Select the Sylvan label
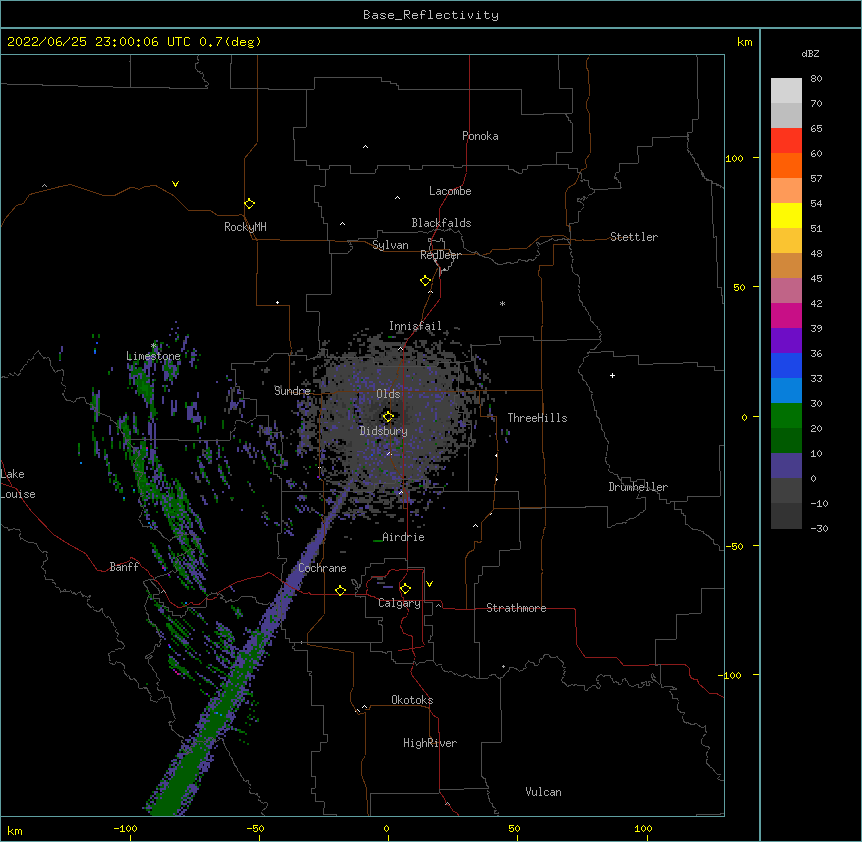This screenshot has height=842, width=862. pyautogui.click(x=390, y=245)
